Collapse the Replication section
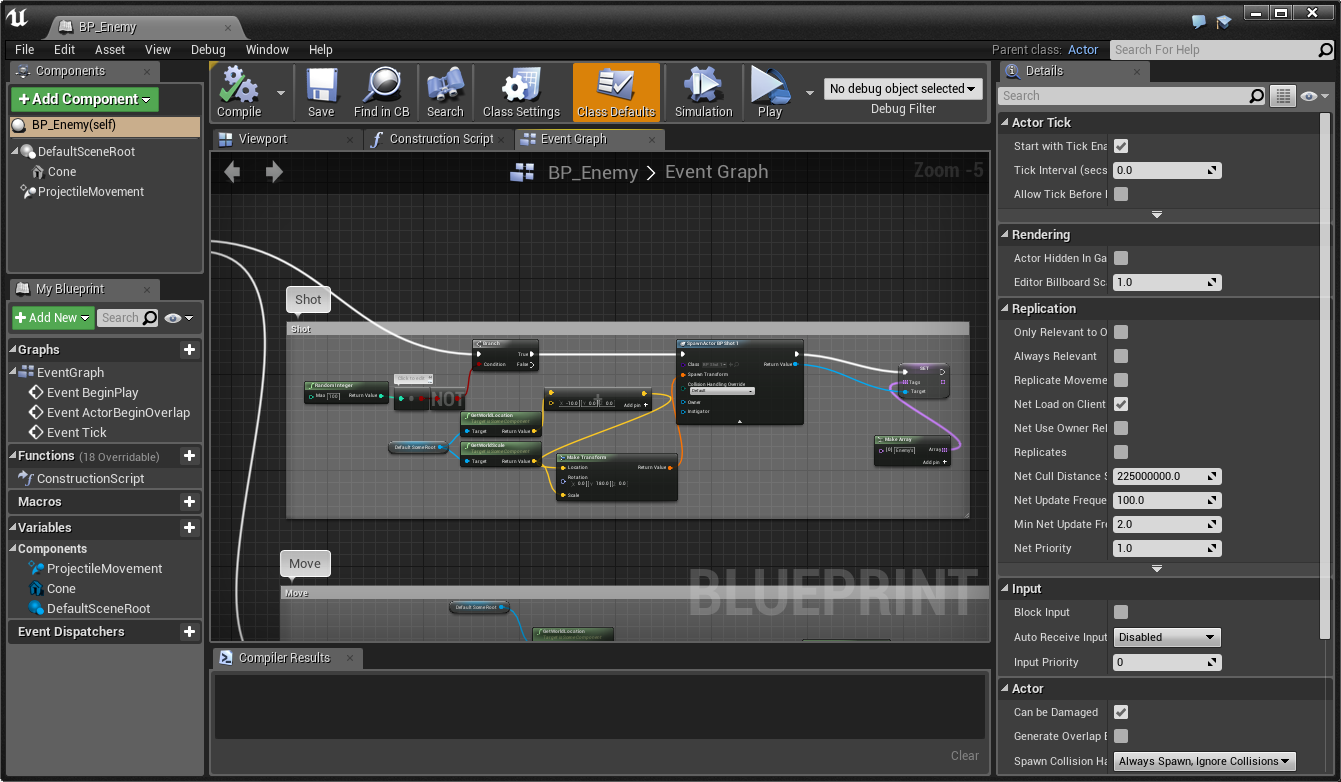The width and height of the screenshot is (1341, 782). (x=1006, y=309)
